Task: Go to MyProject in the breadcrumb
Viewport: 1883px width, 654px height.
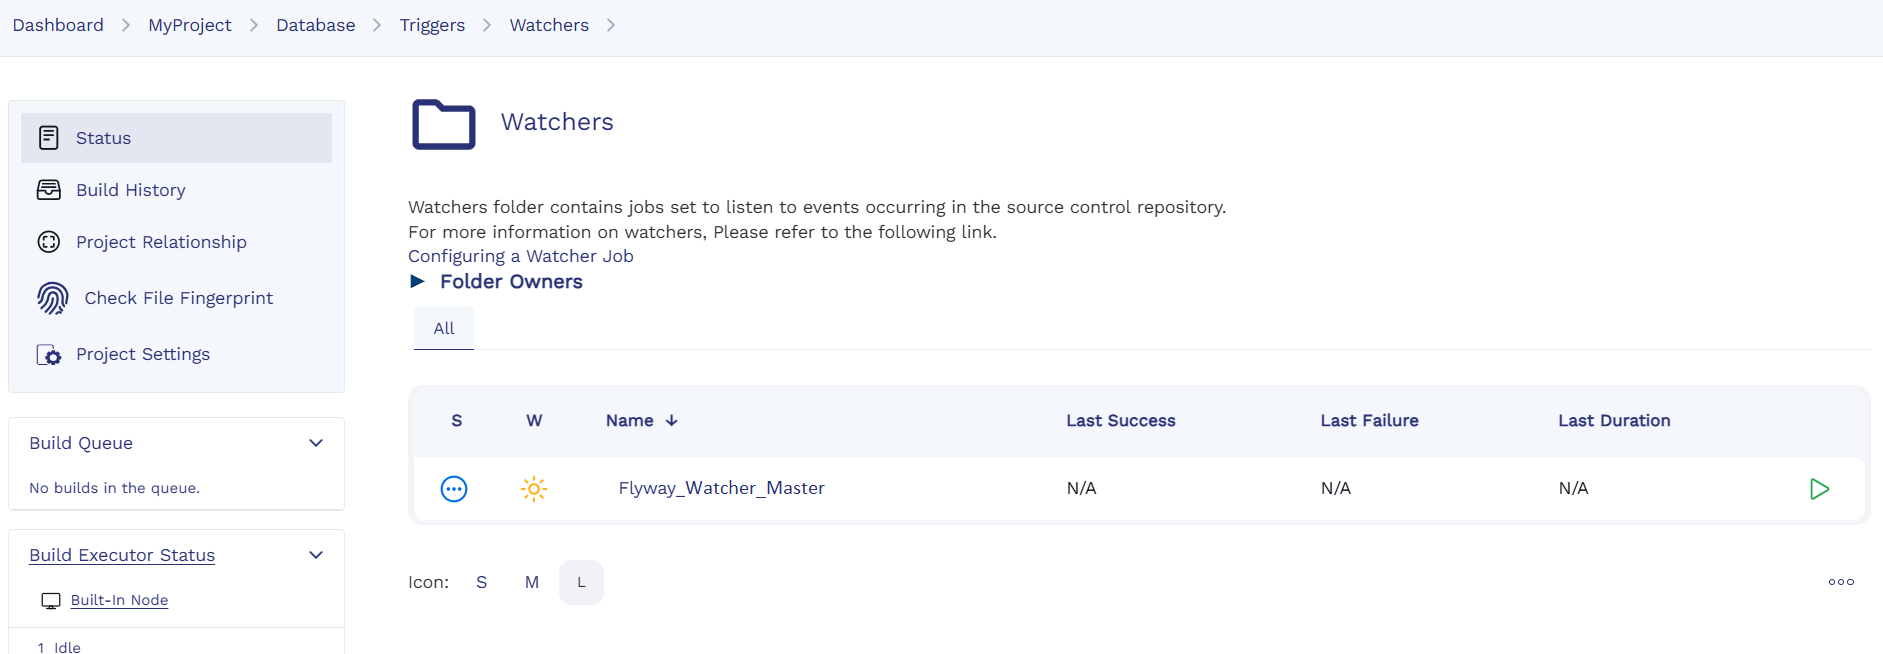Action: 190,25
